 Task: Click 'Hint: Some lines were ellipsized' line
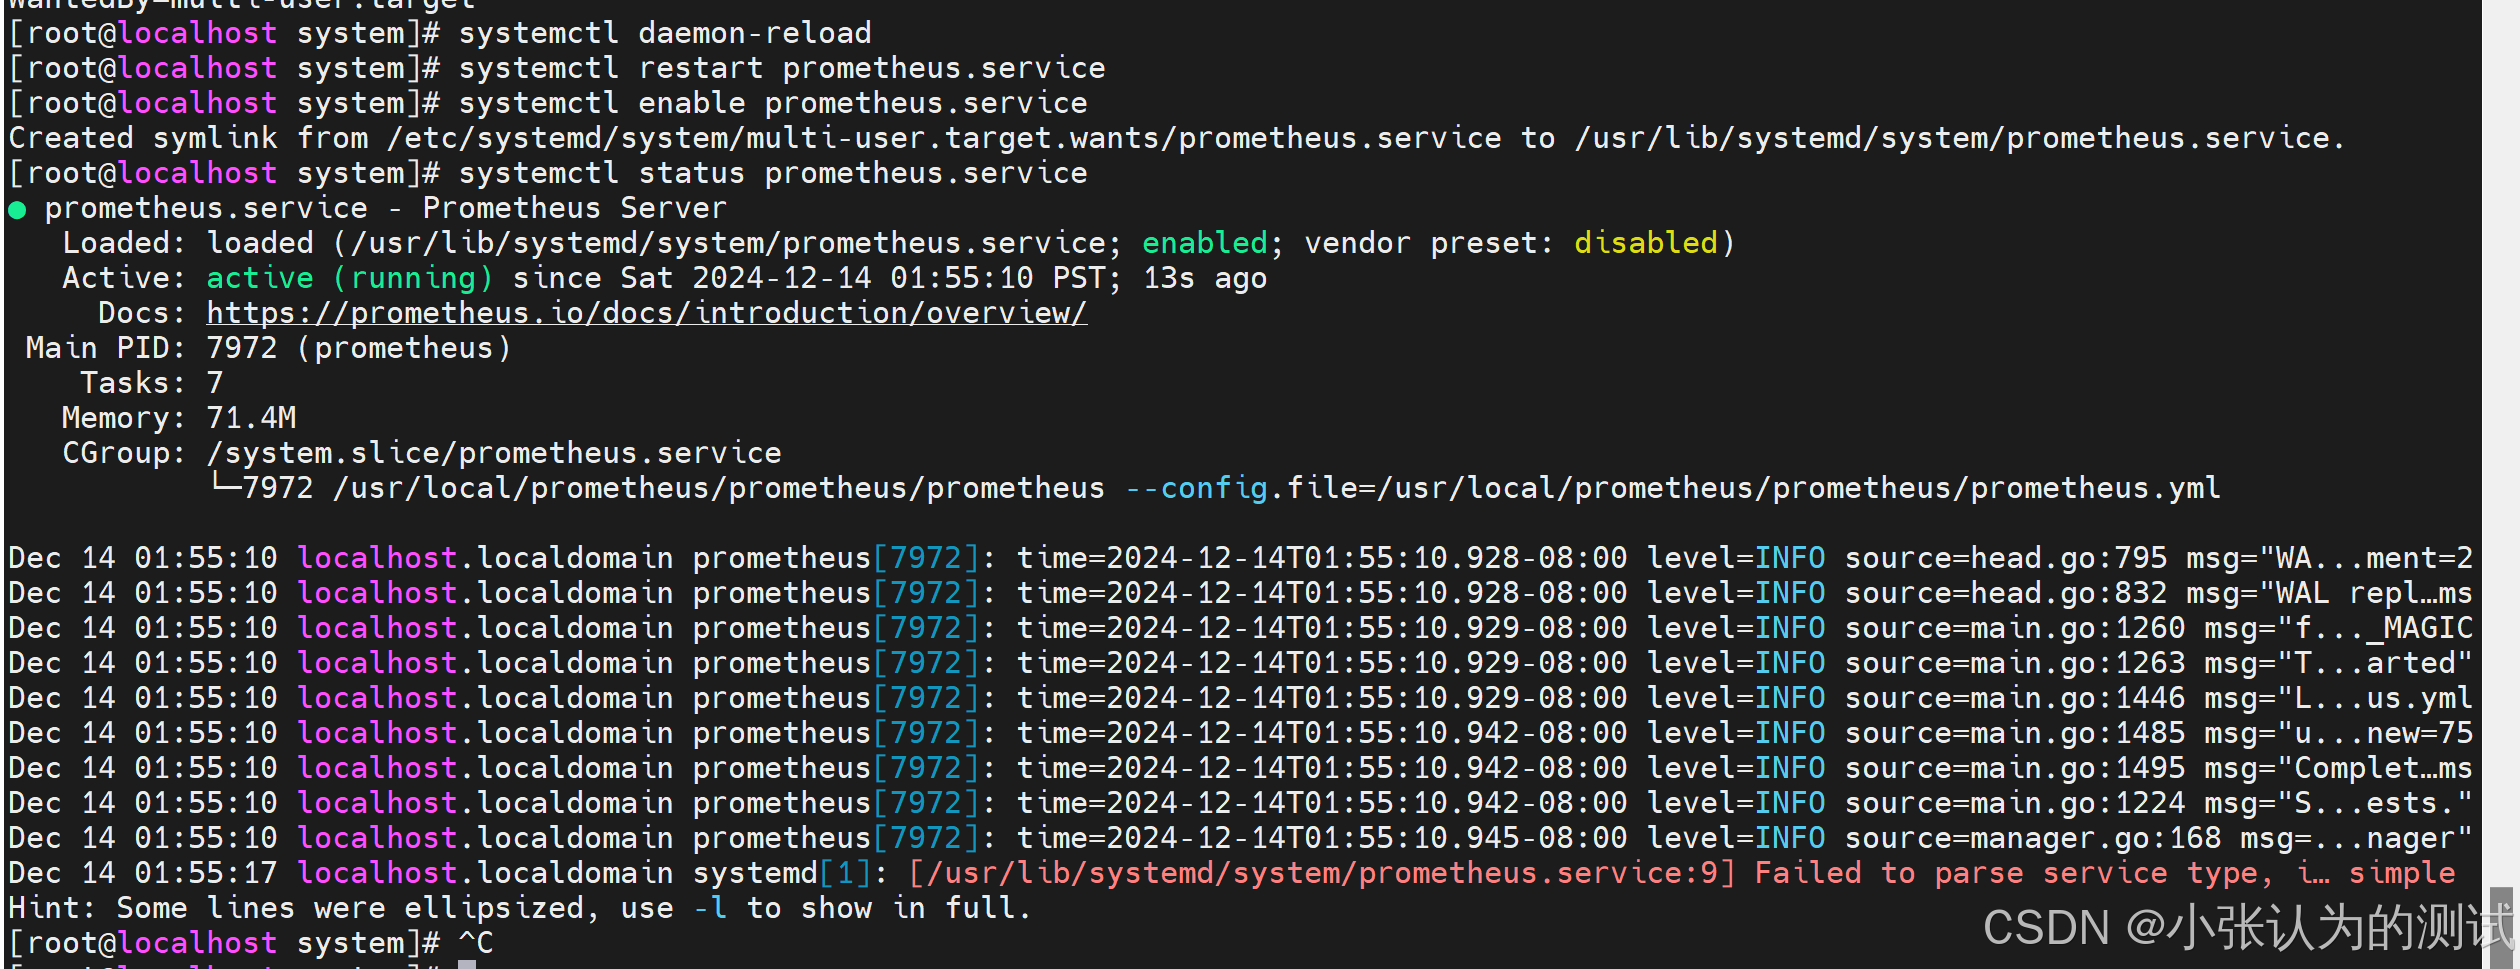click(x=520, y=908)
